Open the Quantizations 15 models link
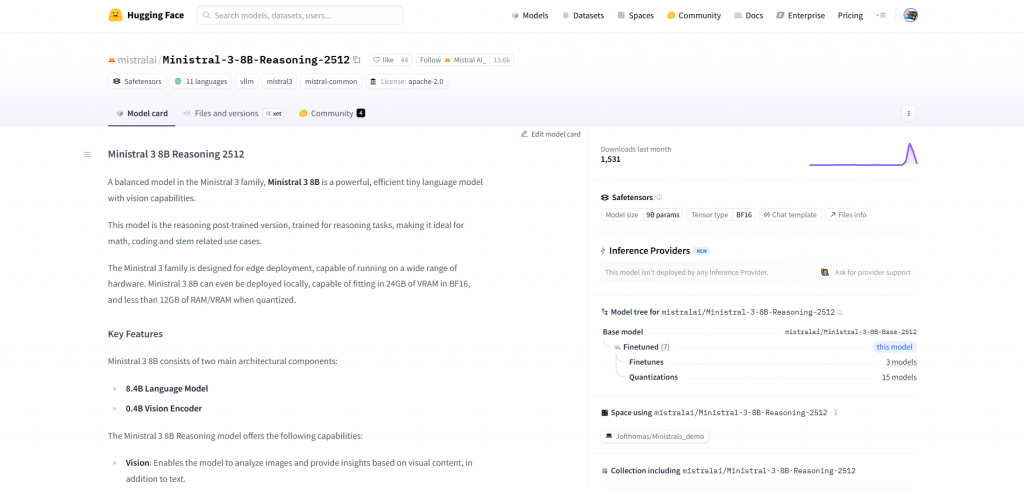 (x=899, y=377)
